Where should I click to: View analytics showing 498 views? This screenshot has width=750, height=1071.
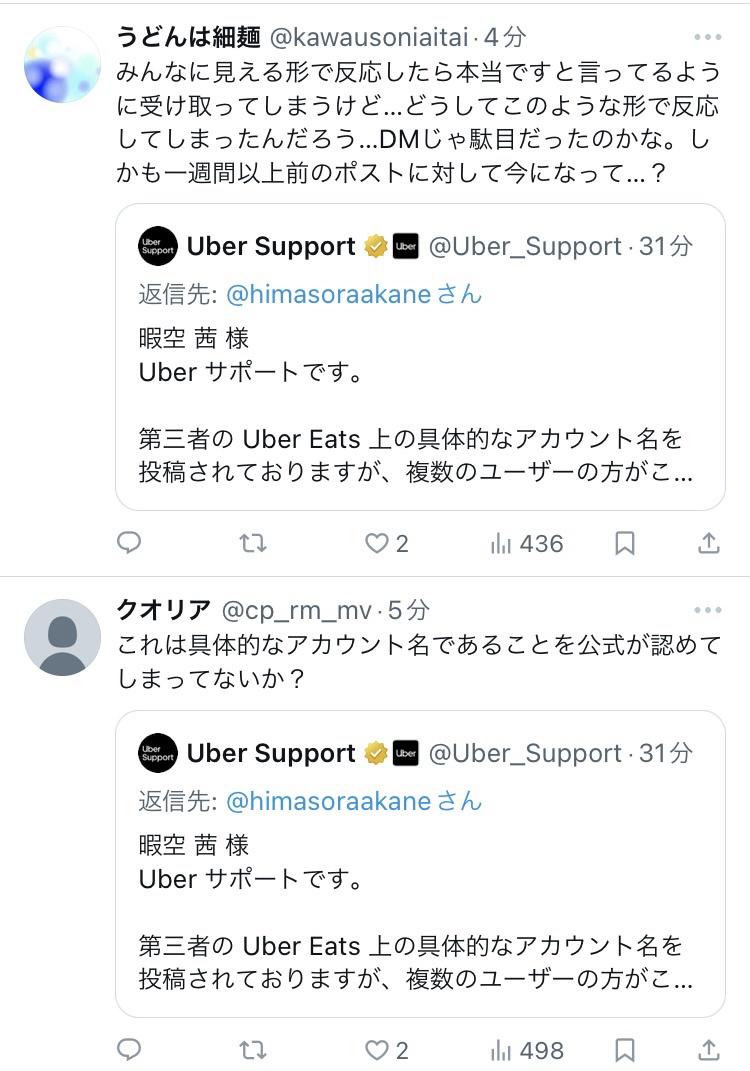click(x=527, y=1050)
